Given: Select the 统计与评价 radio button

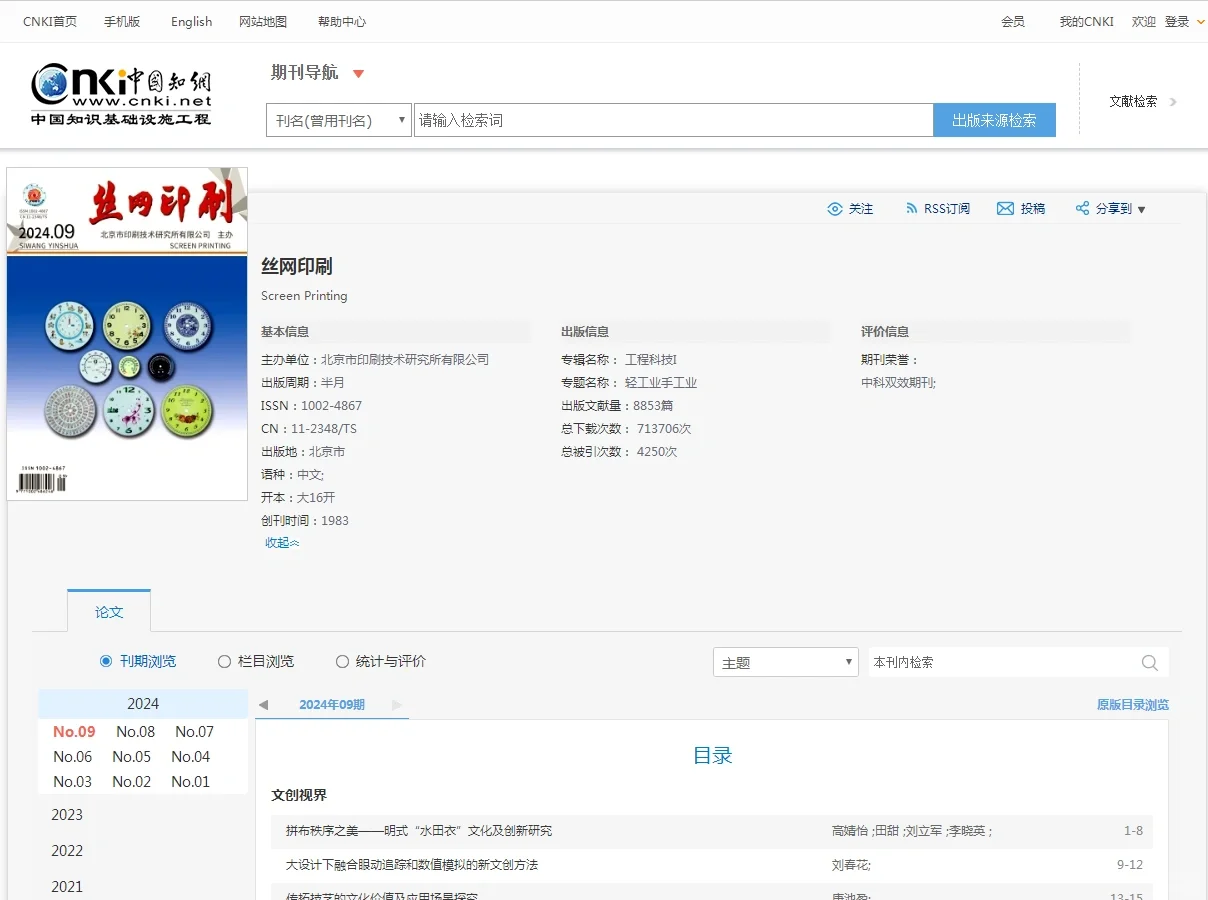Looking at the screenshot, I should coord(342,661).
